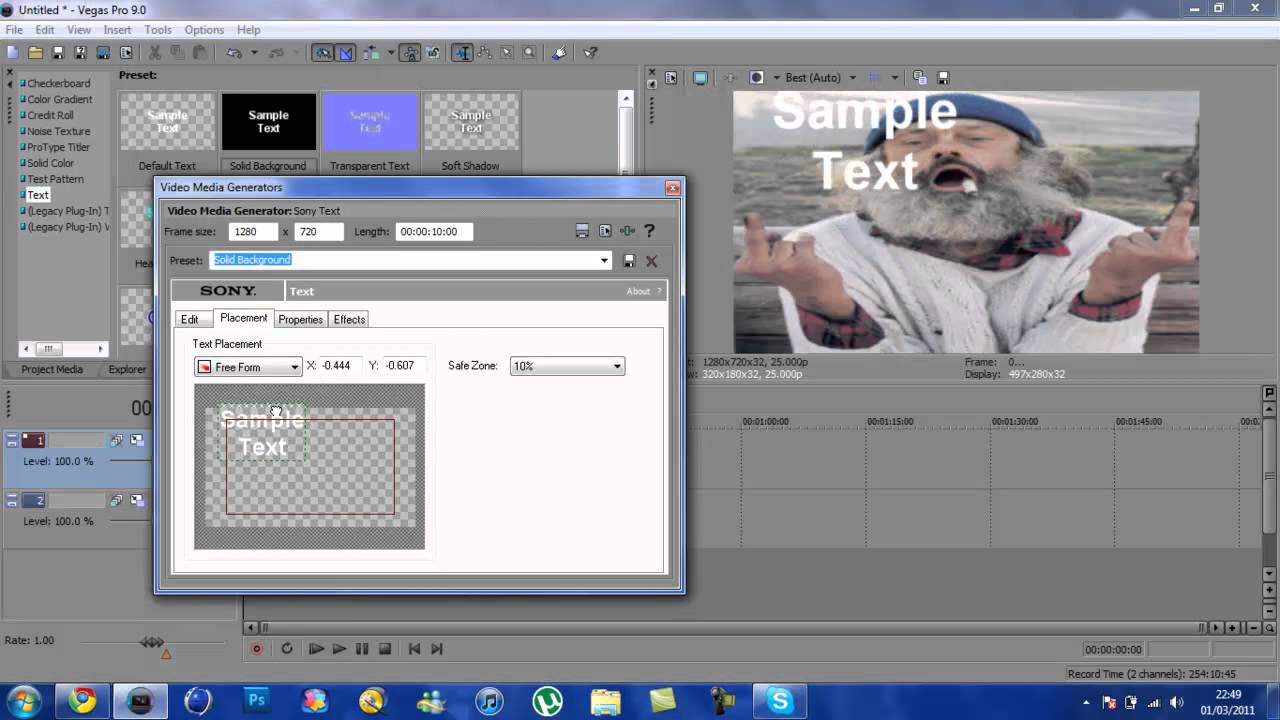Image resolution: width=1280 pixels, height=720 pixels.
Task: Click the Save Preset disk icon
Action: click(629, 261)
